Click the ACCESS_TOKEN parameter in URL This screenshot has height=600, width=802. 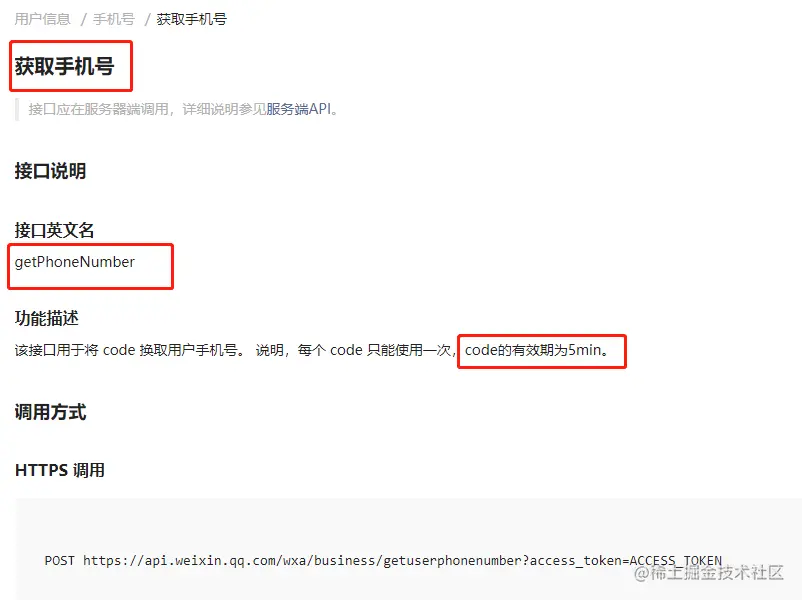676,561
